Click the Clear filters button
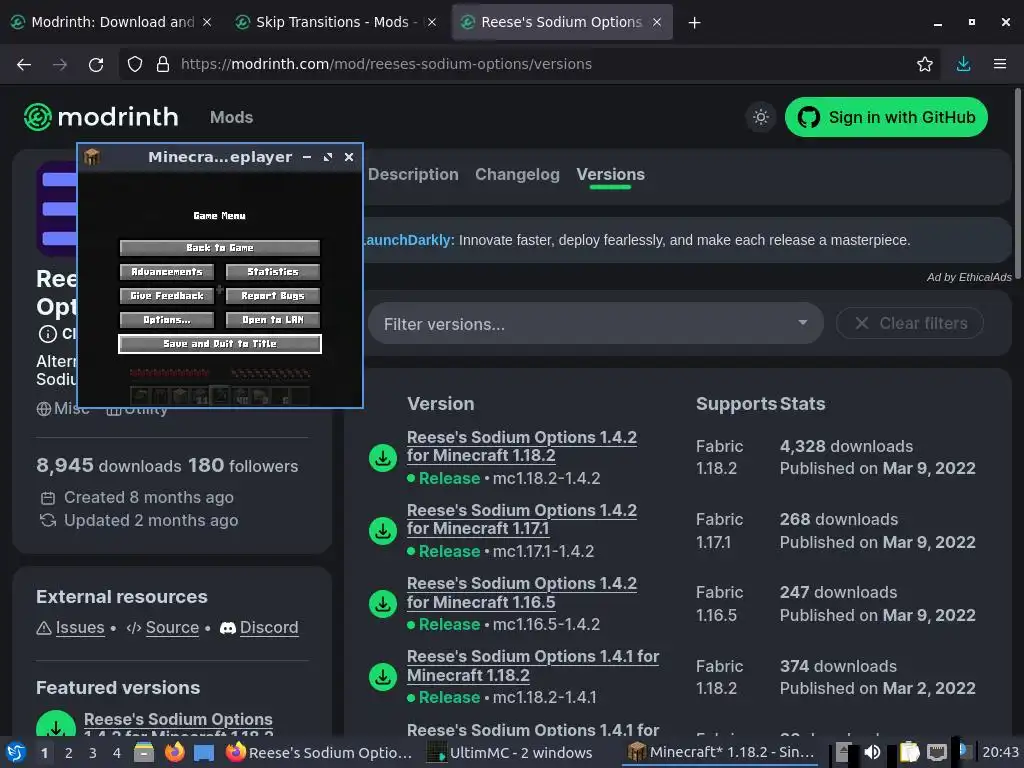Image resolution: width=1024 pixels, height=768 pixels. coord(910,323)
